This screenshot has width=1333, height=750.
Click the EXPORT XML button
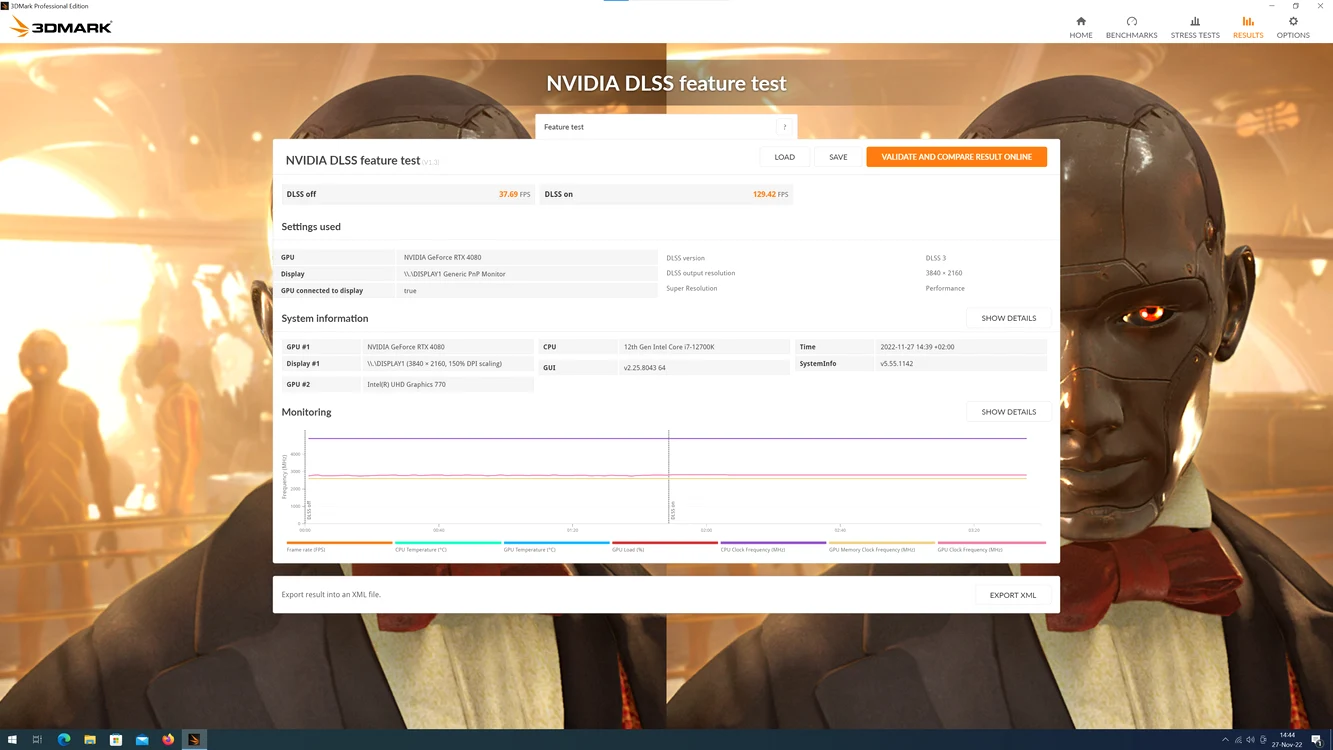point(1013,595)
